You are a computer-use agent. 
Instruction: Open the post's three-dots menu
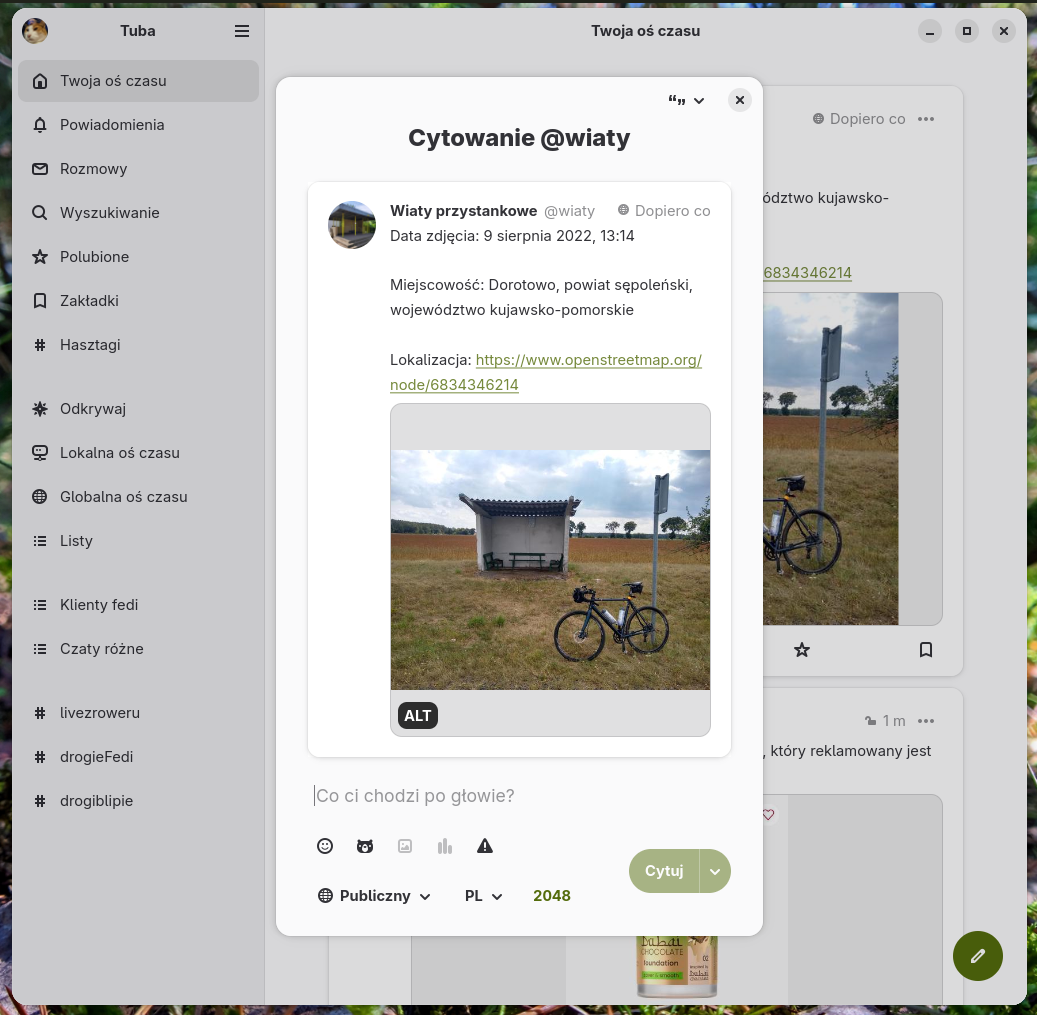(x=926, y=119)
